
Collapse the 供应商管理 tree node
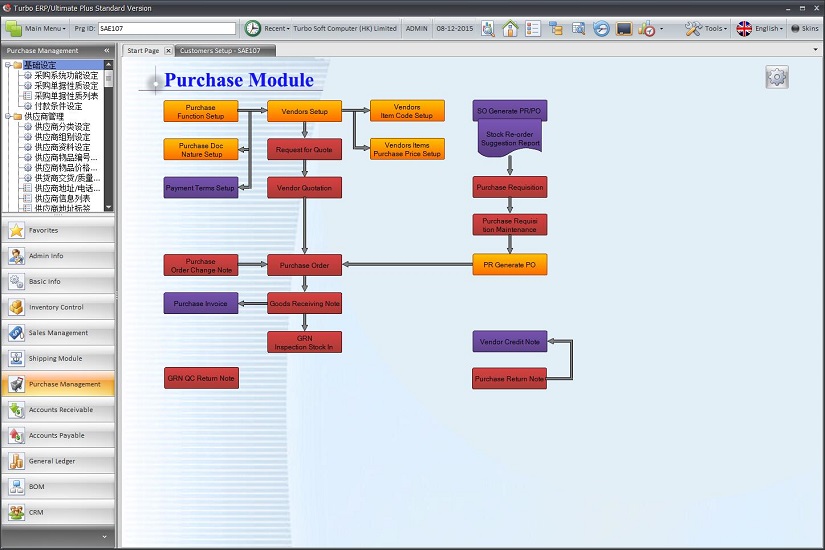8,116
